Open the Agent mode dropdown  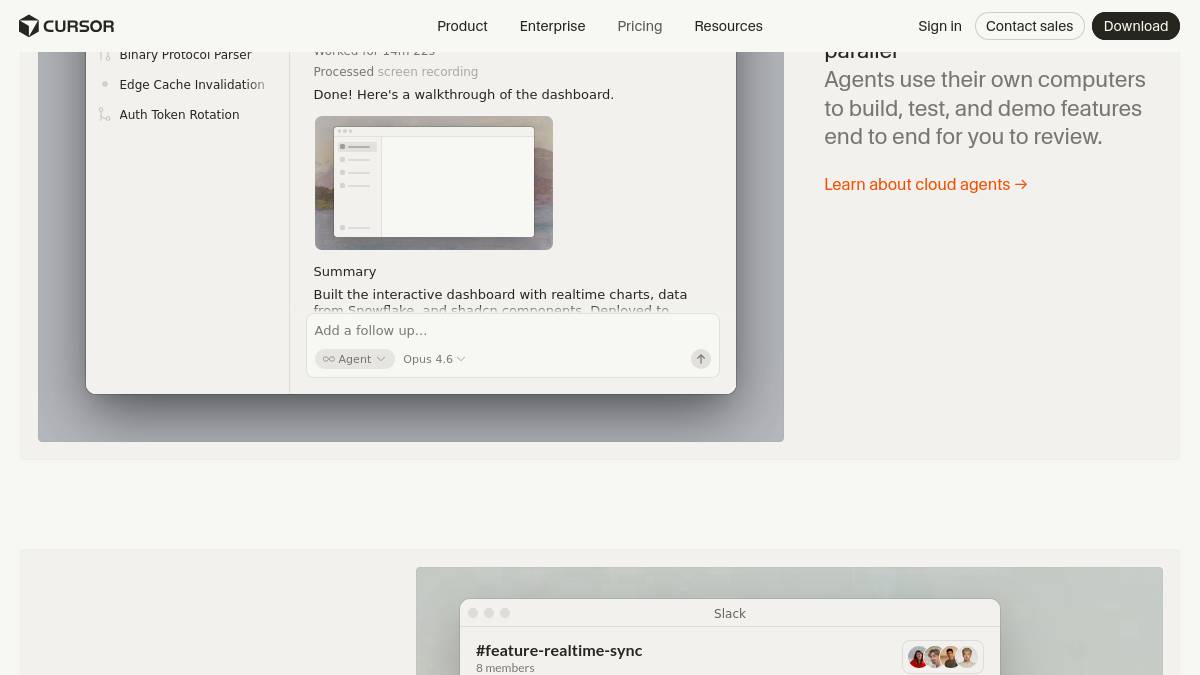355,359
